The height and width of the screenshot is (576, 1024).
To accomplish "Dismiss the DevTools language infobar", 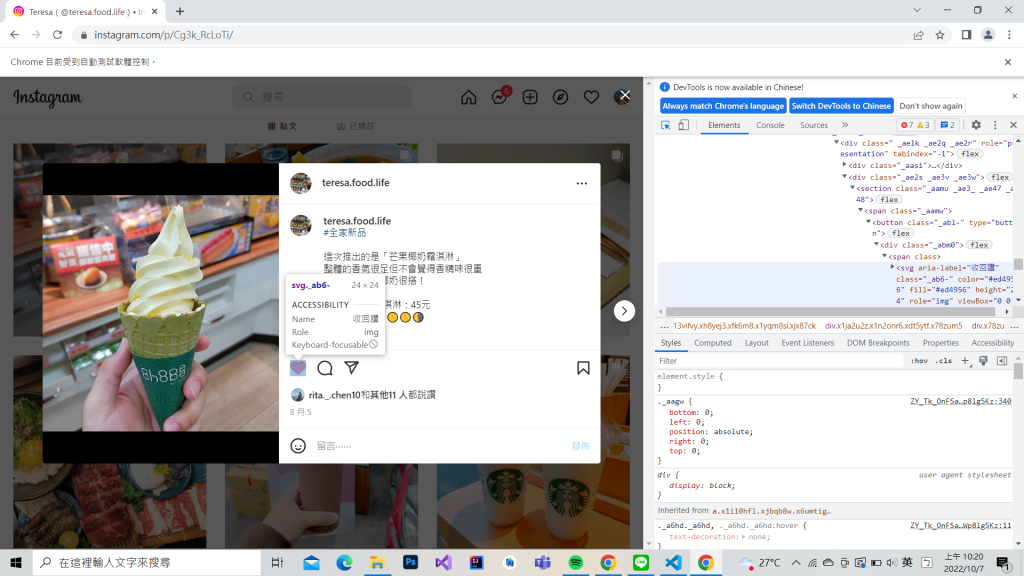I will (1014, 96).
